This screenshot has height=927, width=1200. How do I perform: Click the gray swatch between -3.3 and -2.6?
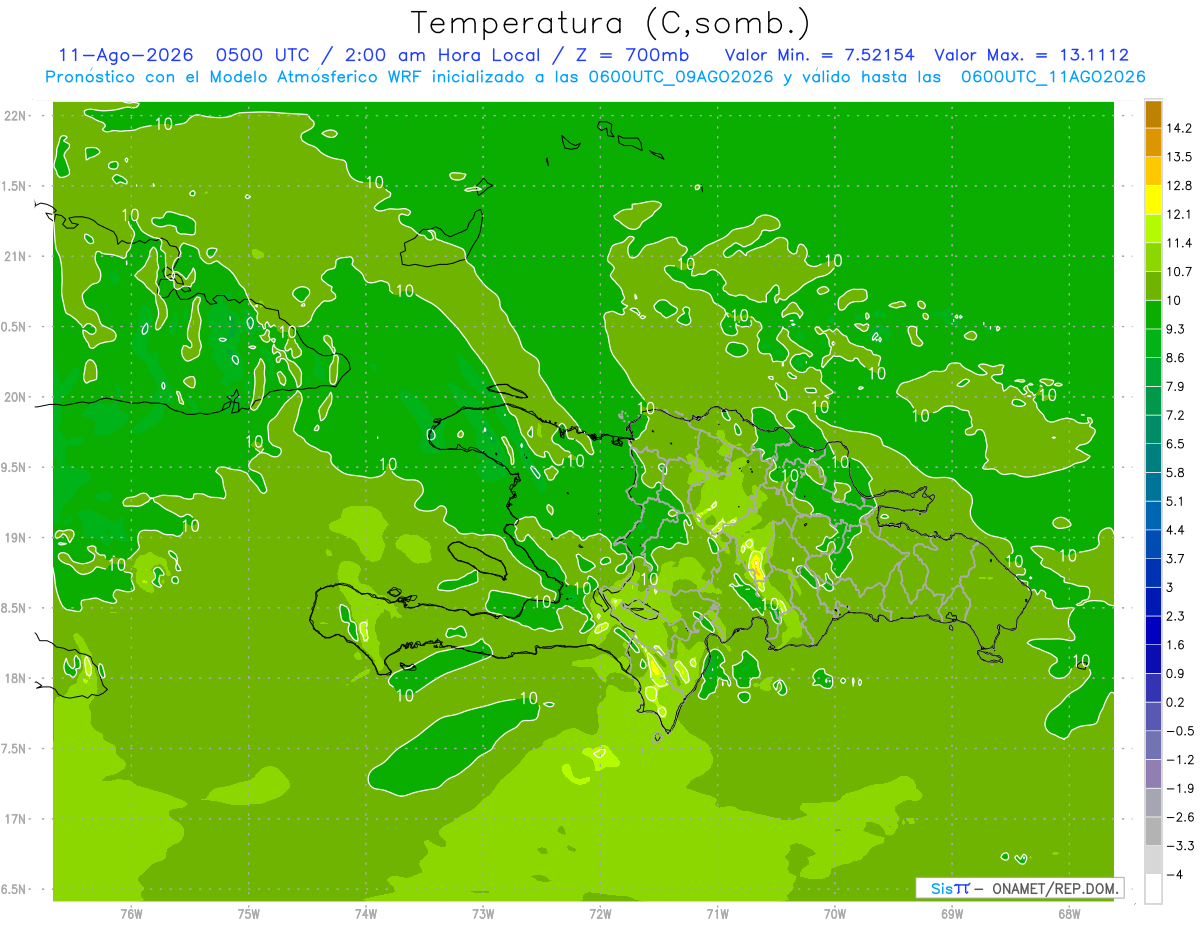1153,831
